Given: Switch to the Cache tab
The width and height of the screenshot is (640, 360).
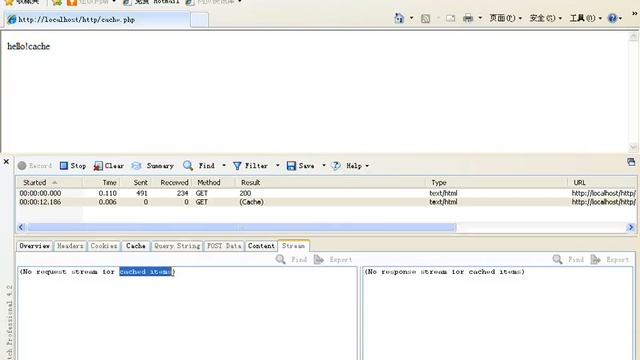Looking at the screenshot, I should point(136,246).
